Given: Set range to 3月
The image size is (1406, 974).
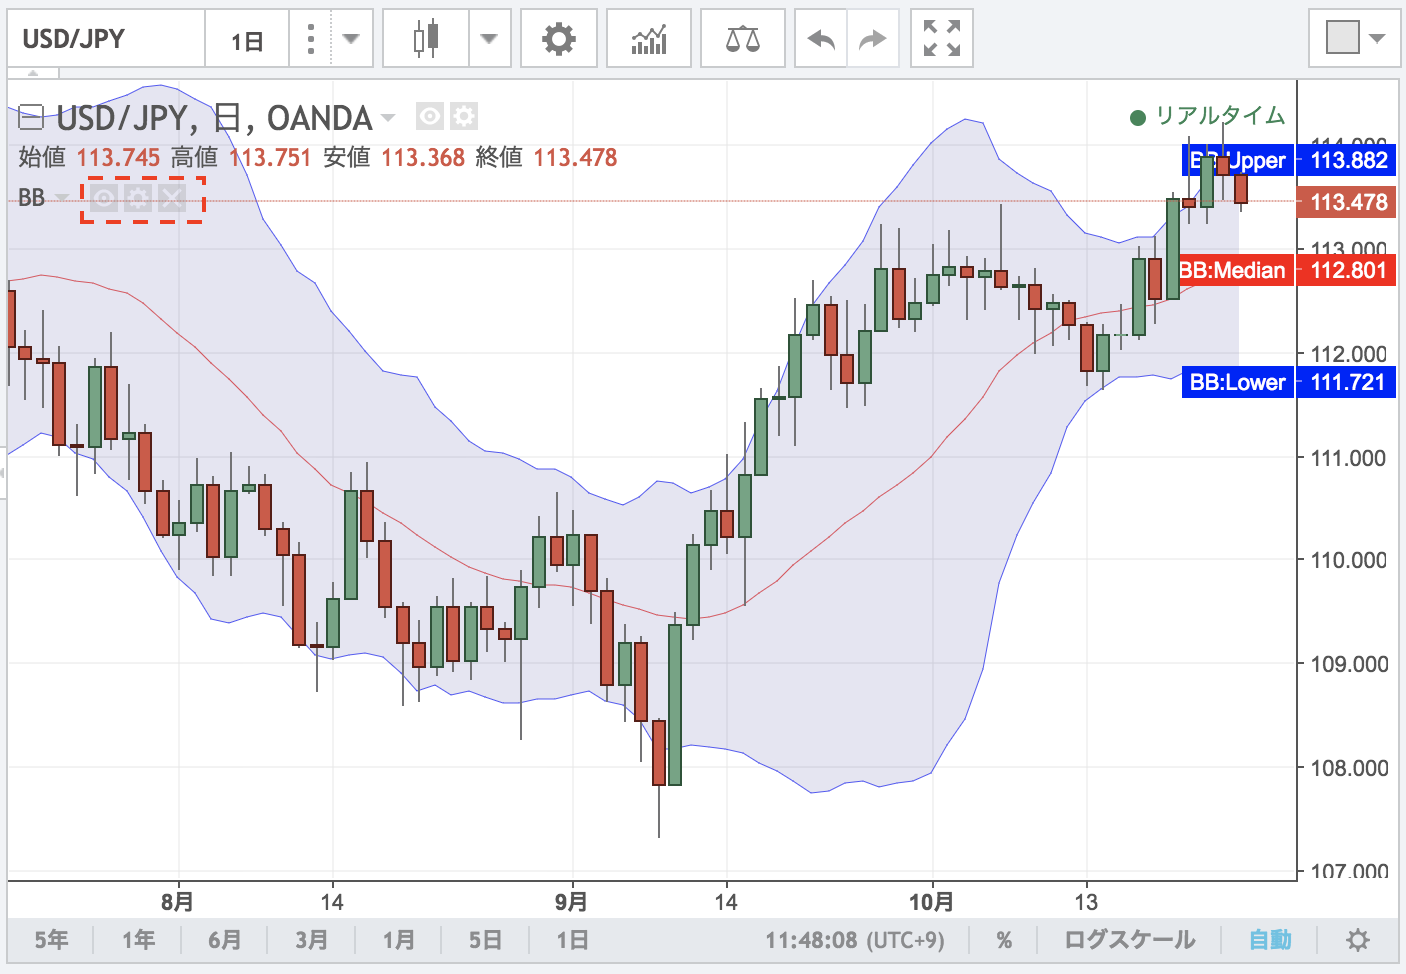Looking at the screenshot, I should point(312,940).
